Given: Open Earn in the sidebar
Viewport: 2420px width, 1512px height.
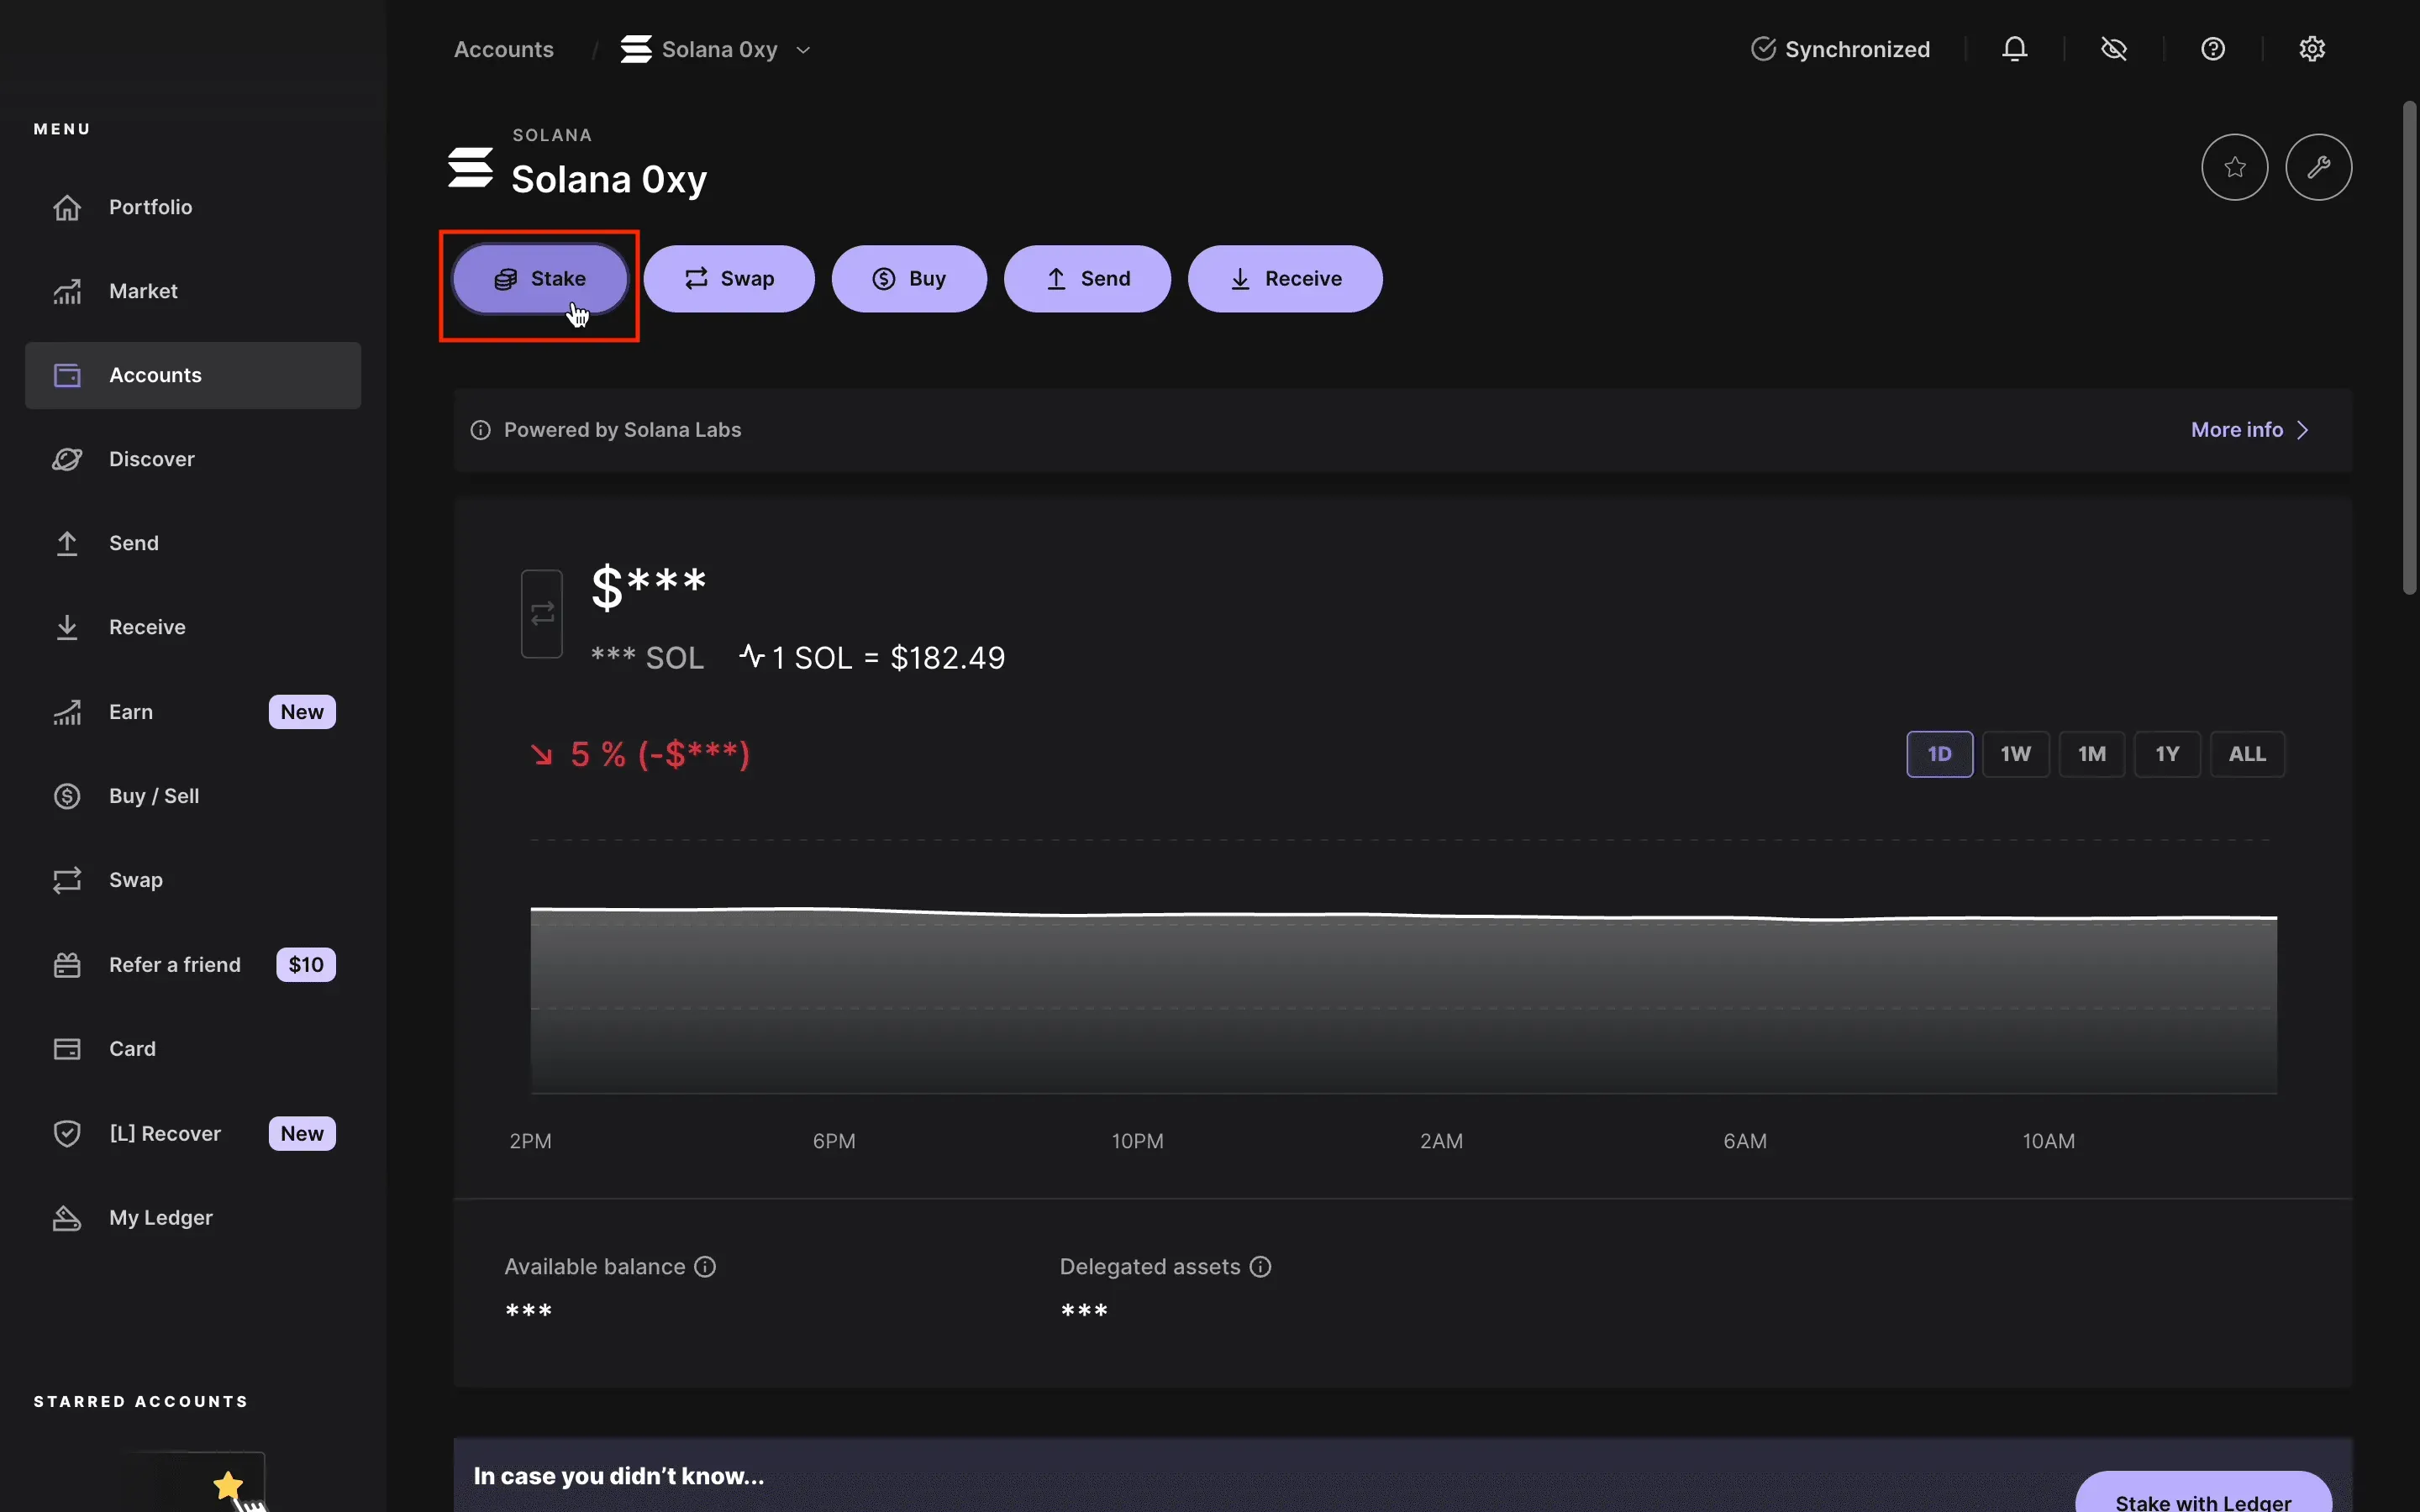Looking at the screenshot, I should (193, 712).
